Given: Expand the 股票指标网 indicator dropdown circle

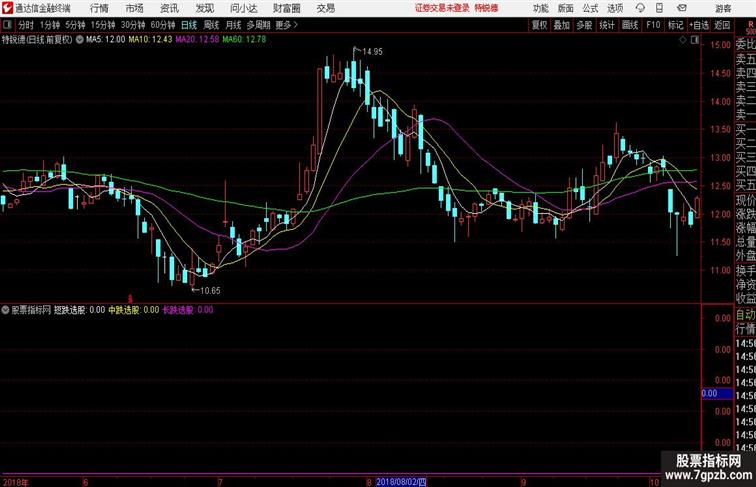Looking at the screenshot, I should (5, 310).
